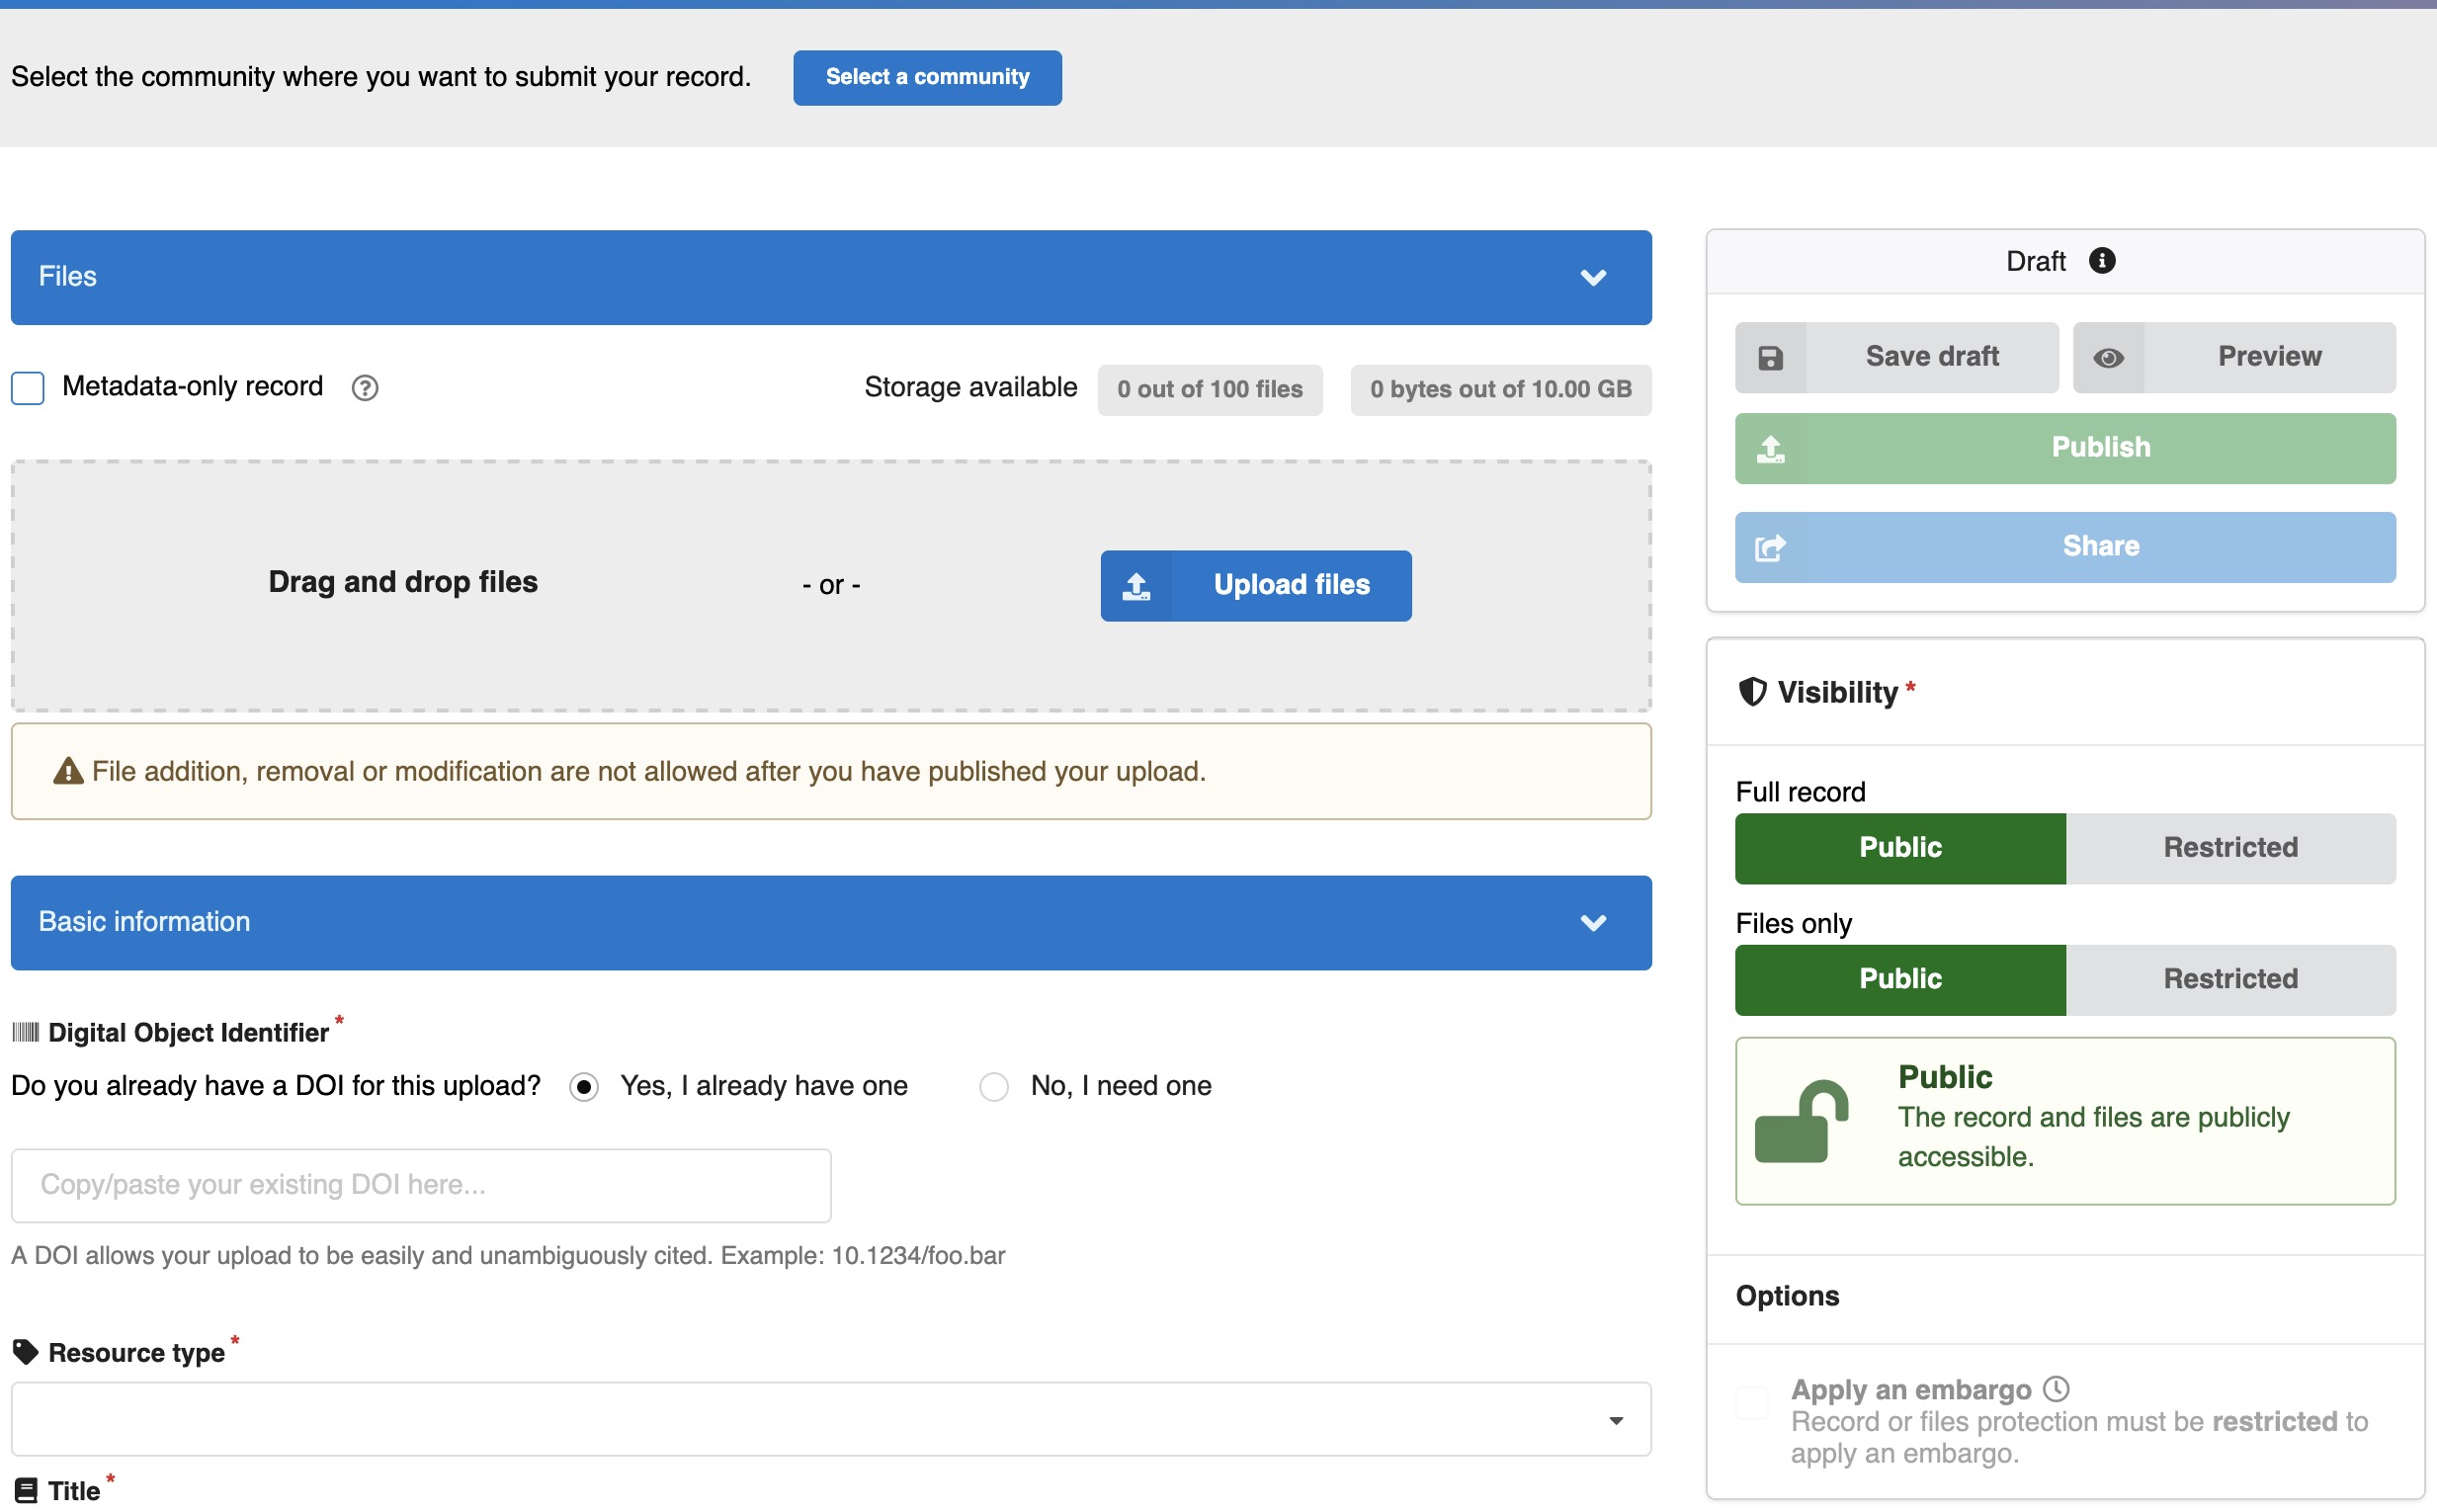Click the Preview button

coord(2234,358)
